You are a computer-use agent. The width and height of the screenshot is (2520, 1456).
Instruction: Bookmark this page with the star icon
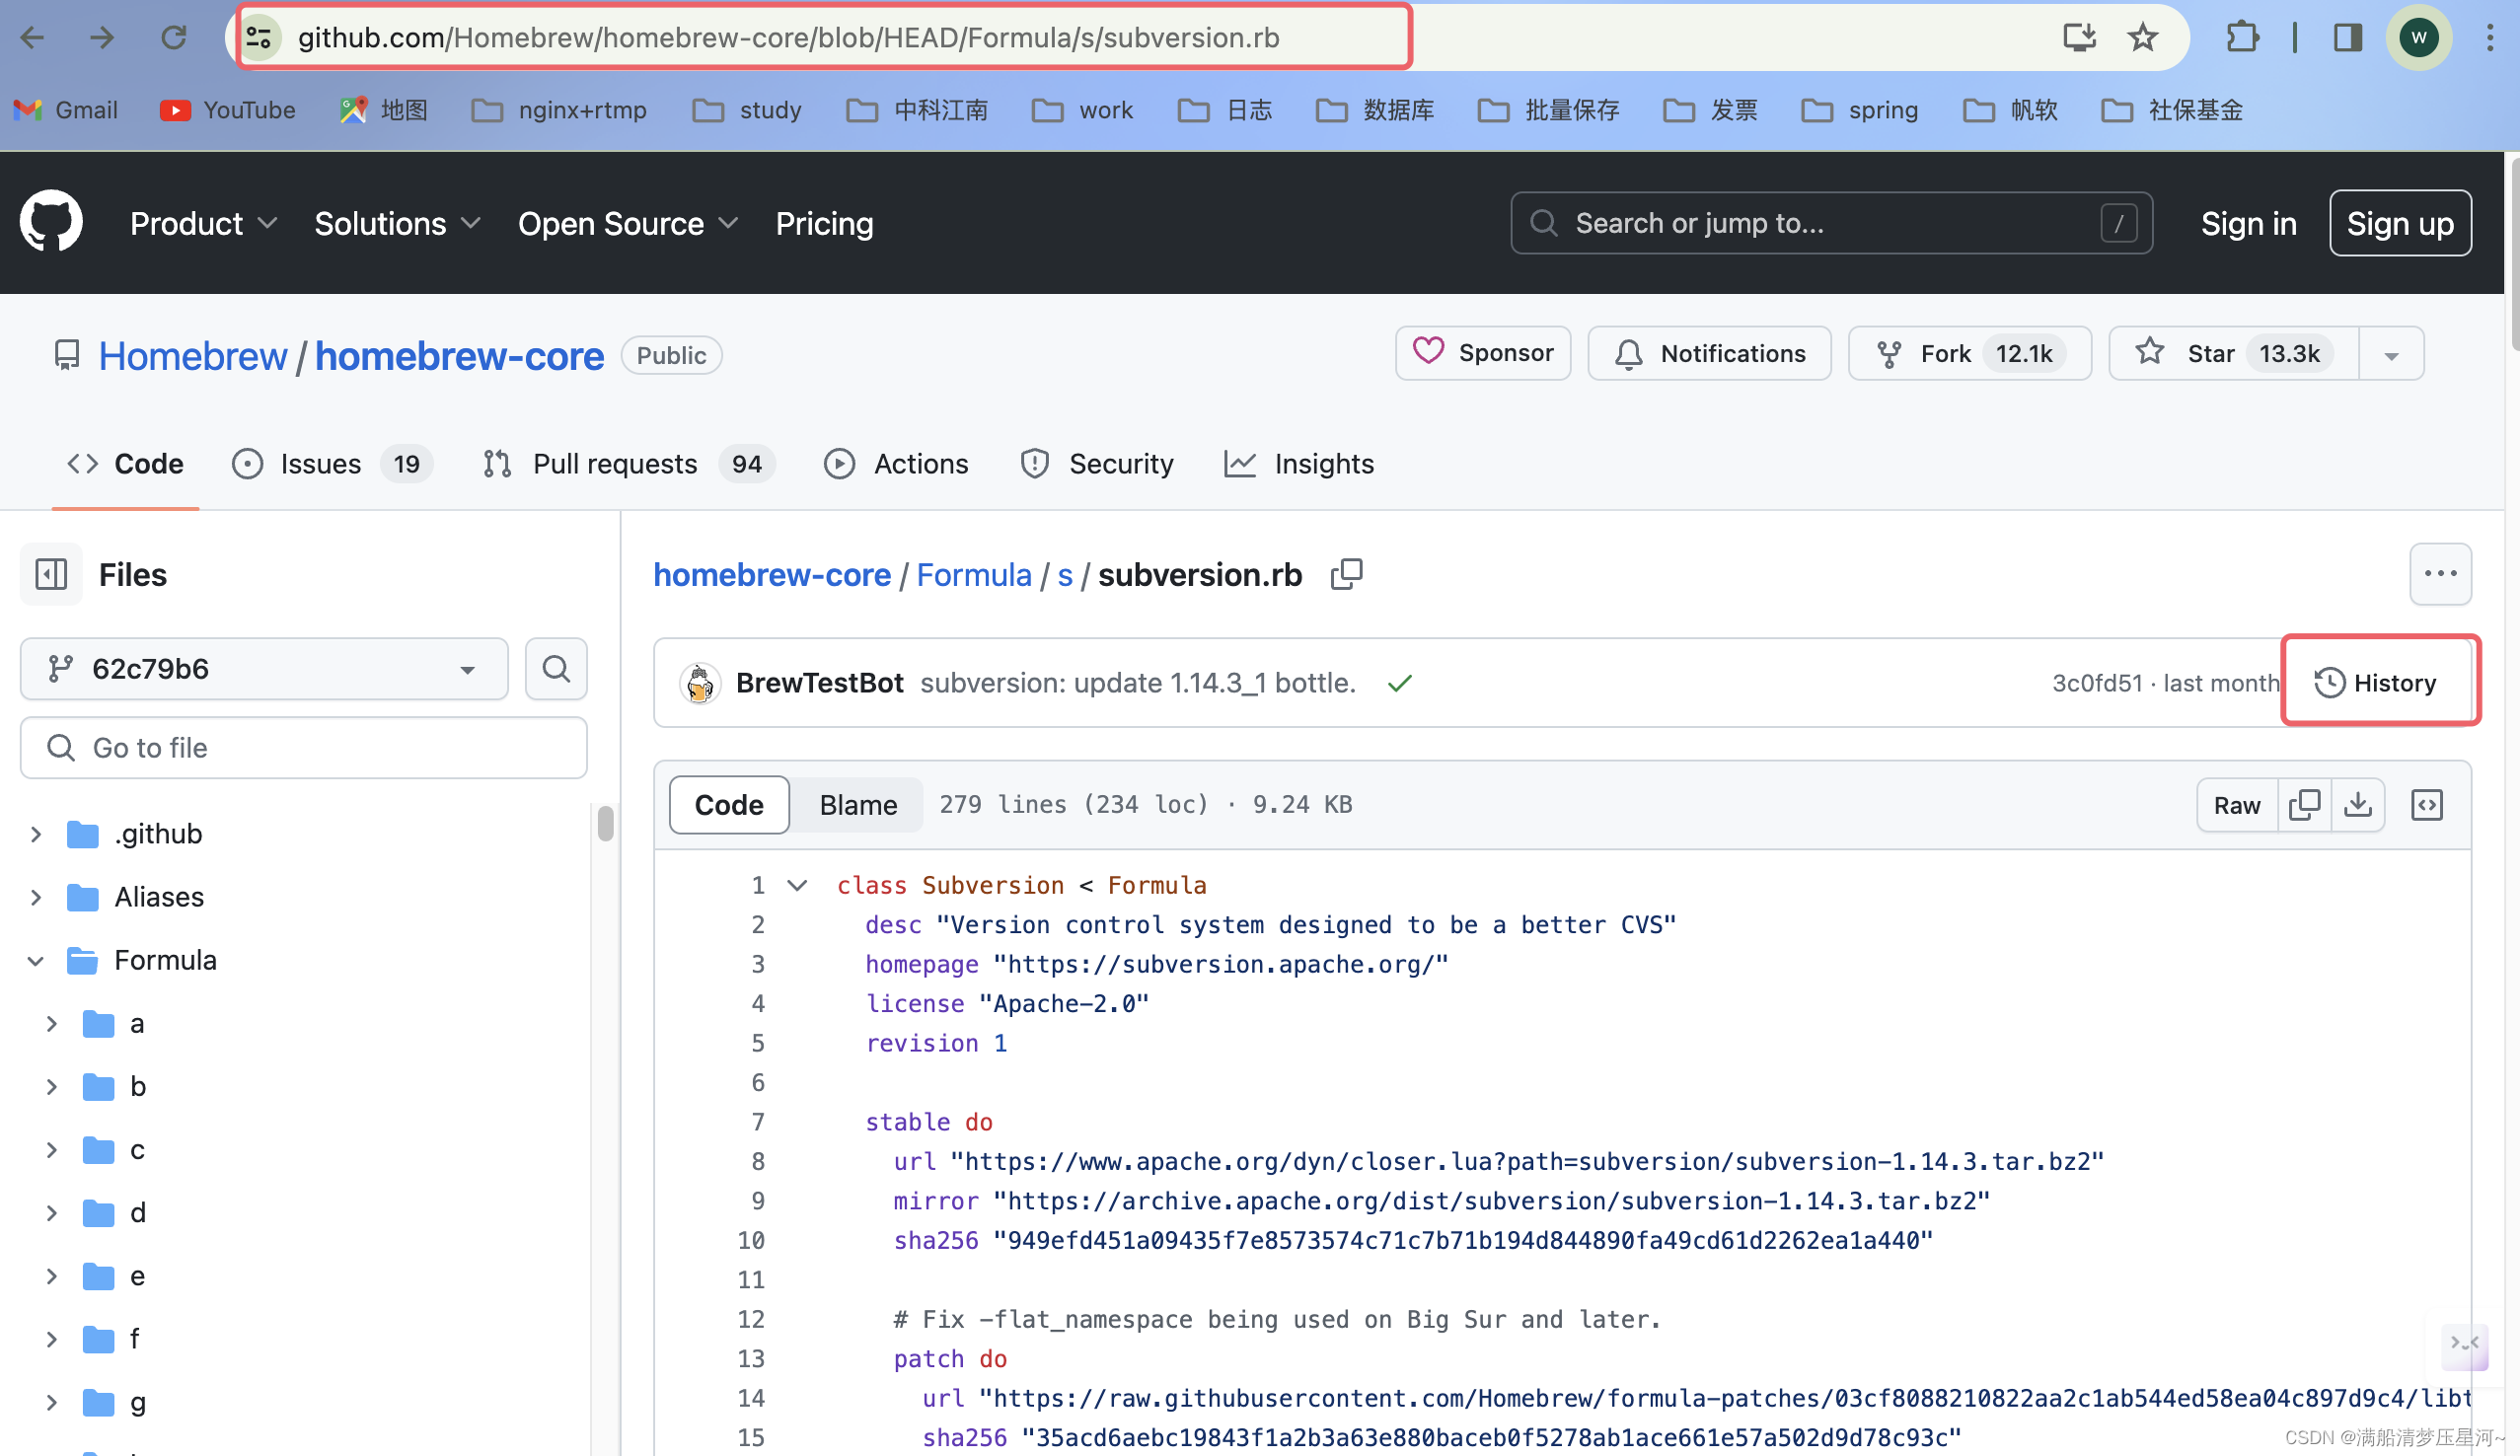pos(2142,38)
